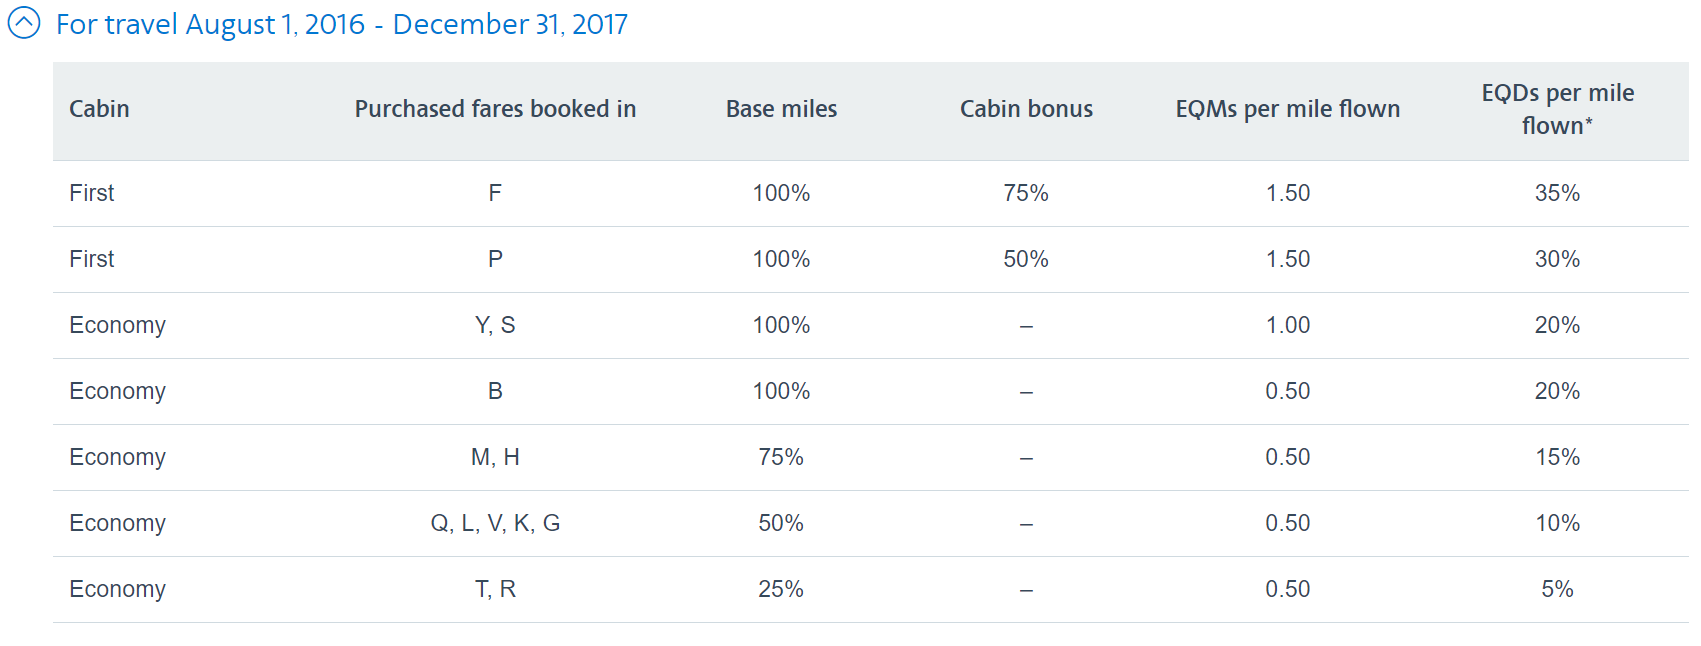Click the Cabin column header
This screenshot has height=646, width=1701.
tap(99, 109)
